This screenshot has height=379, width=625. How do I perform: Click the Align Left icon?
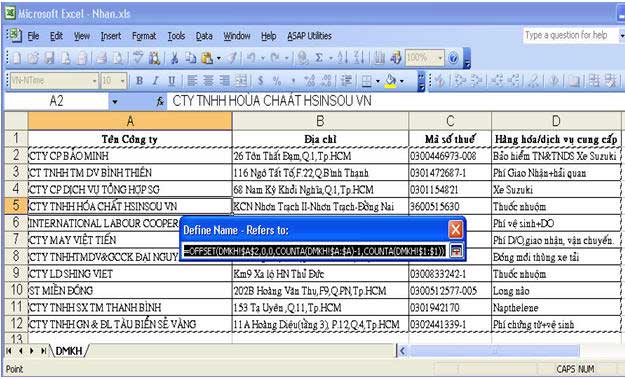click(x=192, y=81)
